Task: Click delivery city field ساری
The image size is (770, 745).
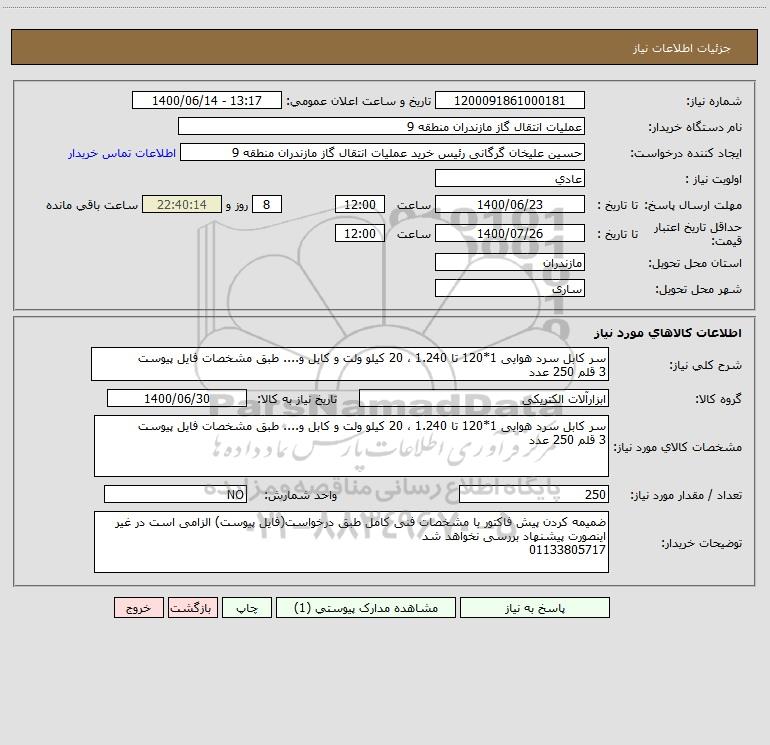Action: (x=510, y=288)
